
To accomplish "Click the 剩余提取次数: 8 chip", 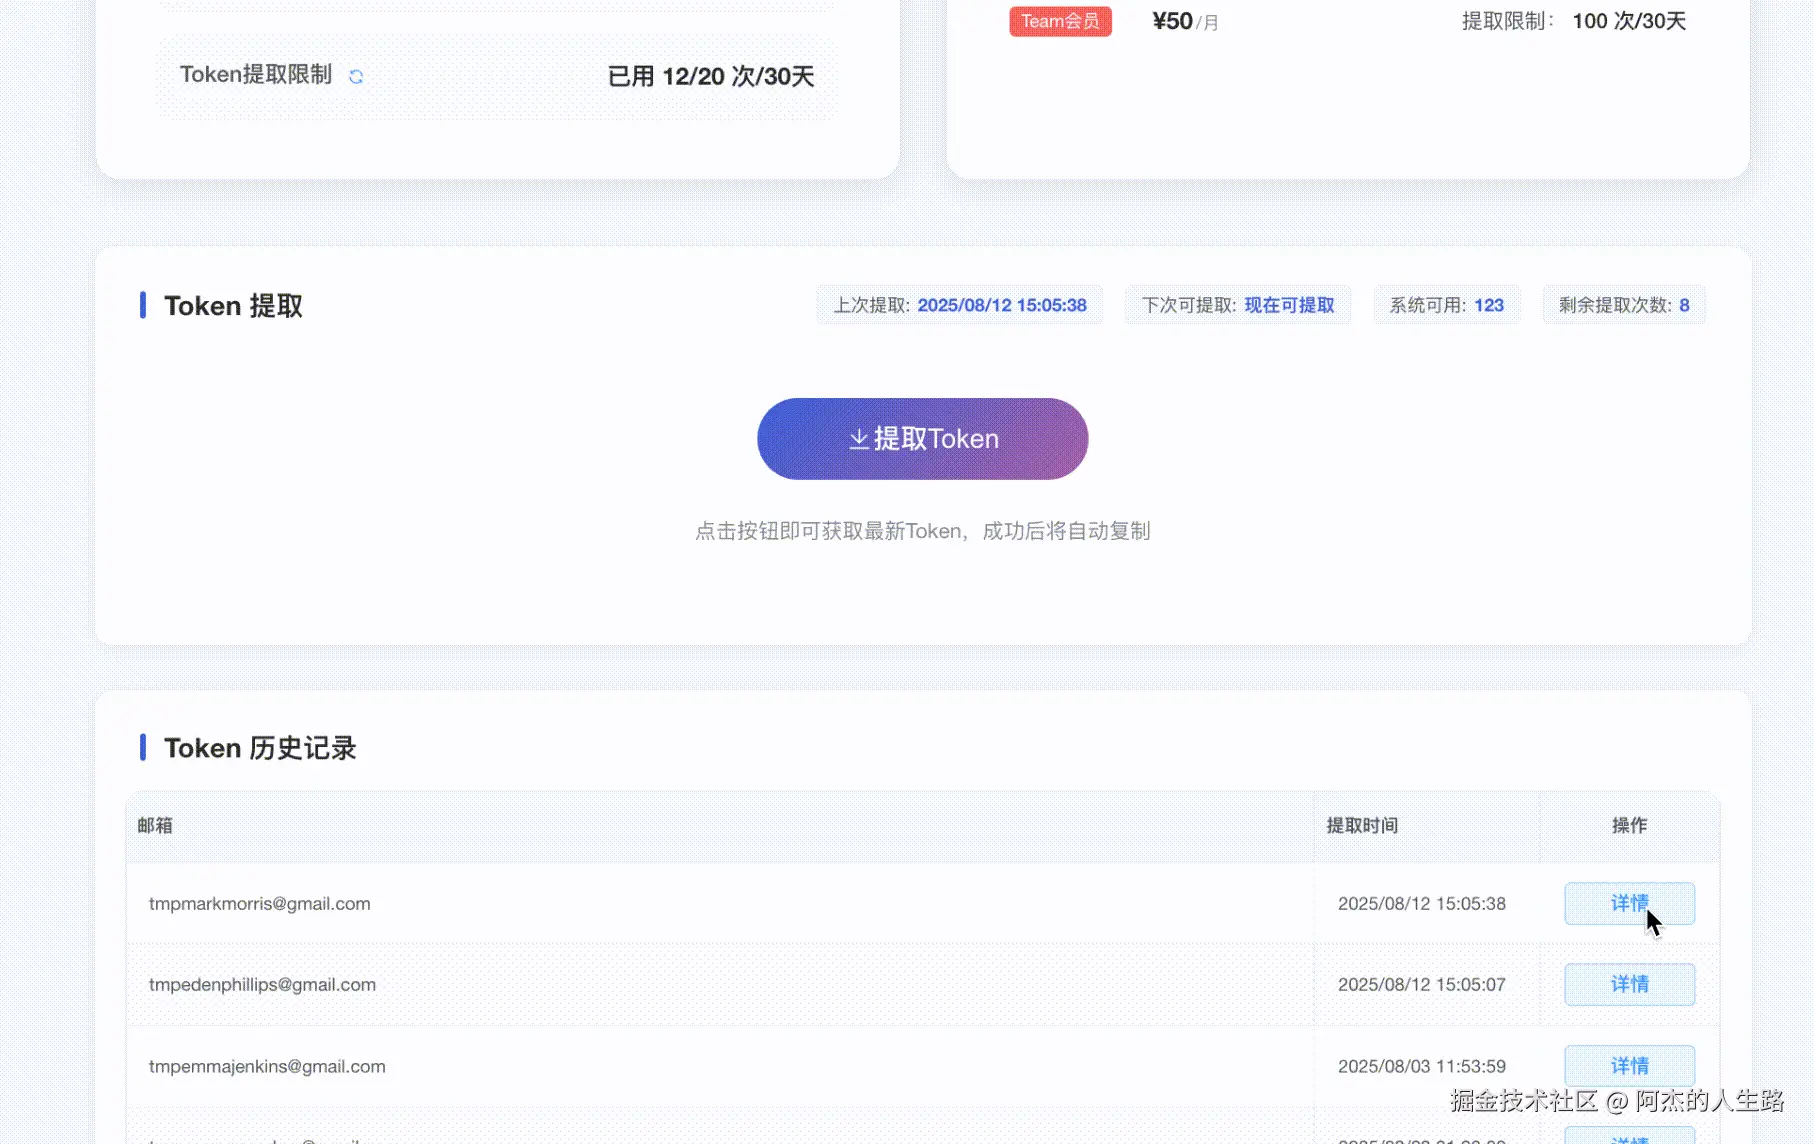I will (1623, 305).
